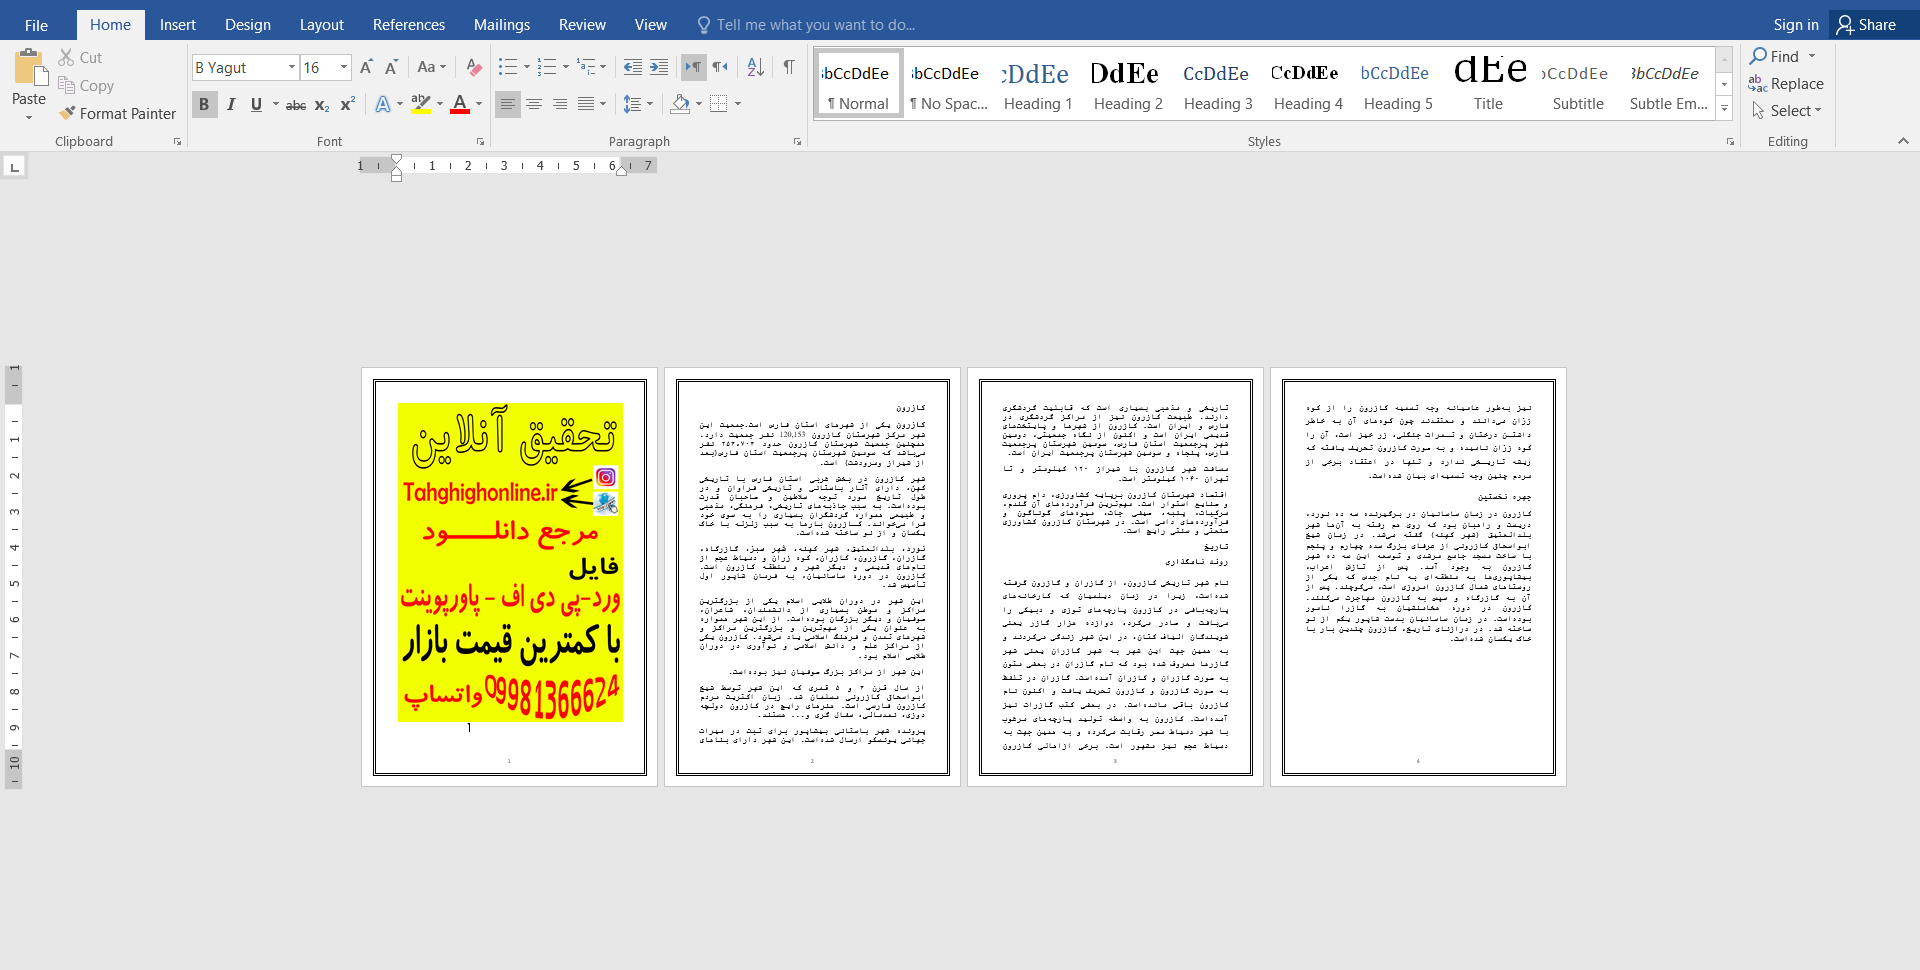The width and height of the screenshot is (1920, 970).
Task: Open the Clipboard pane launcher
Action: point(178,142)
